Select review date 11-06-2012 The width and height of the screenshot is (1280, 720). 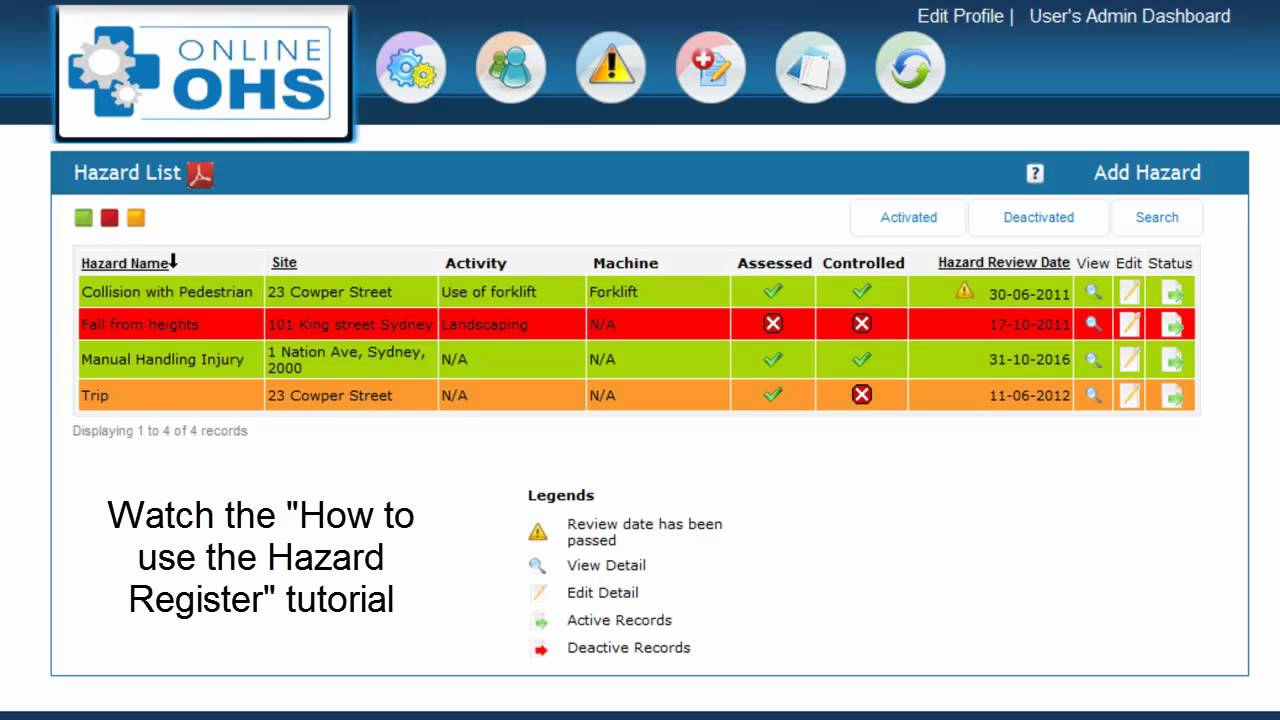pos(1029,395)
